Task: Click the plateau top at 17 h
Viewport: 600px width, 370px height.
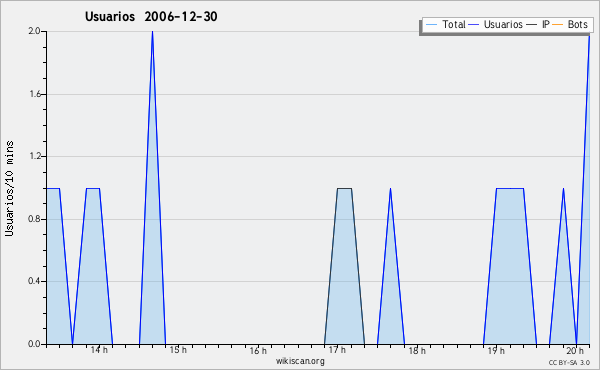Action: click(344, 188)
